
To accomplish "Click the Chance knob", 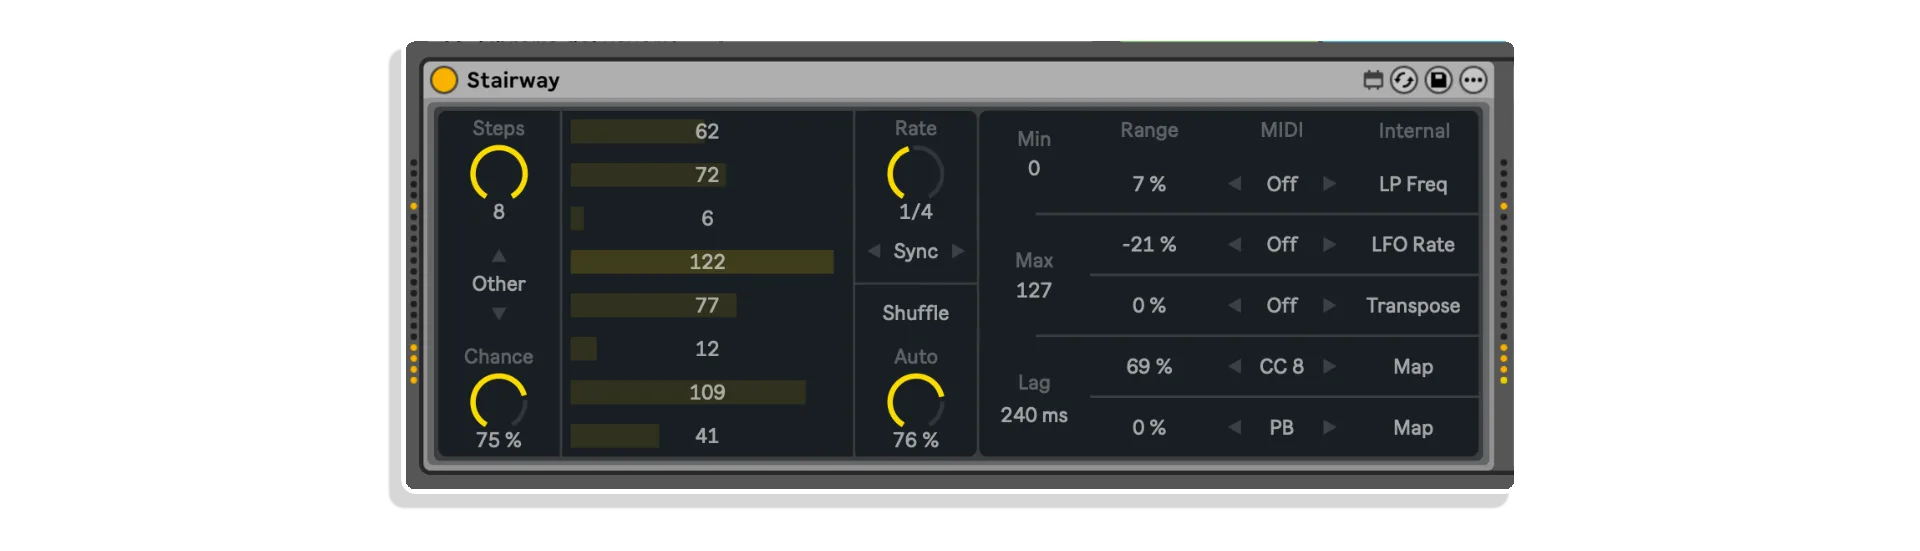I will coord(499,402).
